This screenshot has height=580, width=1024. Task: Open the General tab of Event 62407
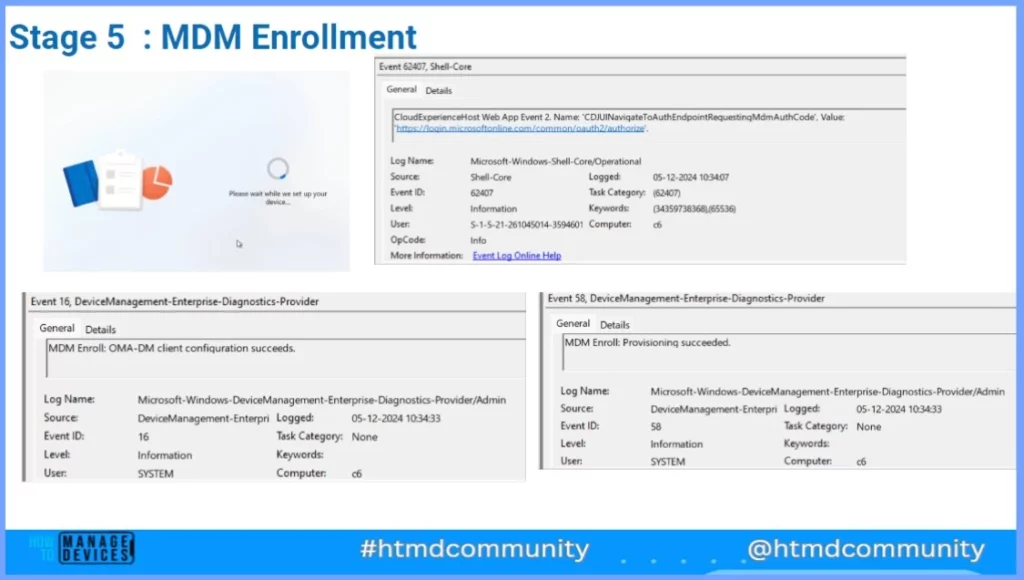click(x=401, y=89)
